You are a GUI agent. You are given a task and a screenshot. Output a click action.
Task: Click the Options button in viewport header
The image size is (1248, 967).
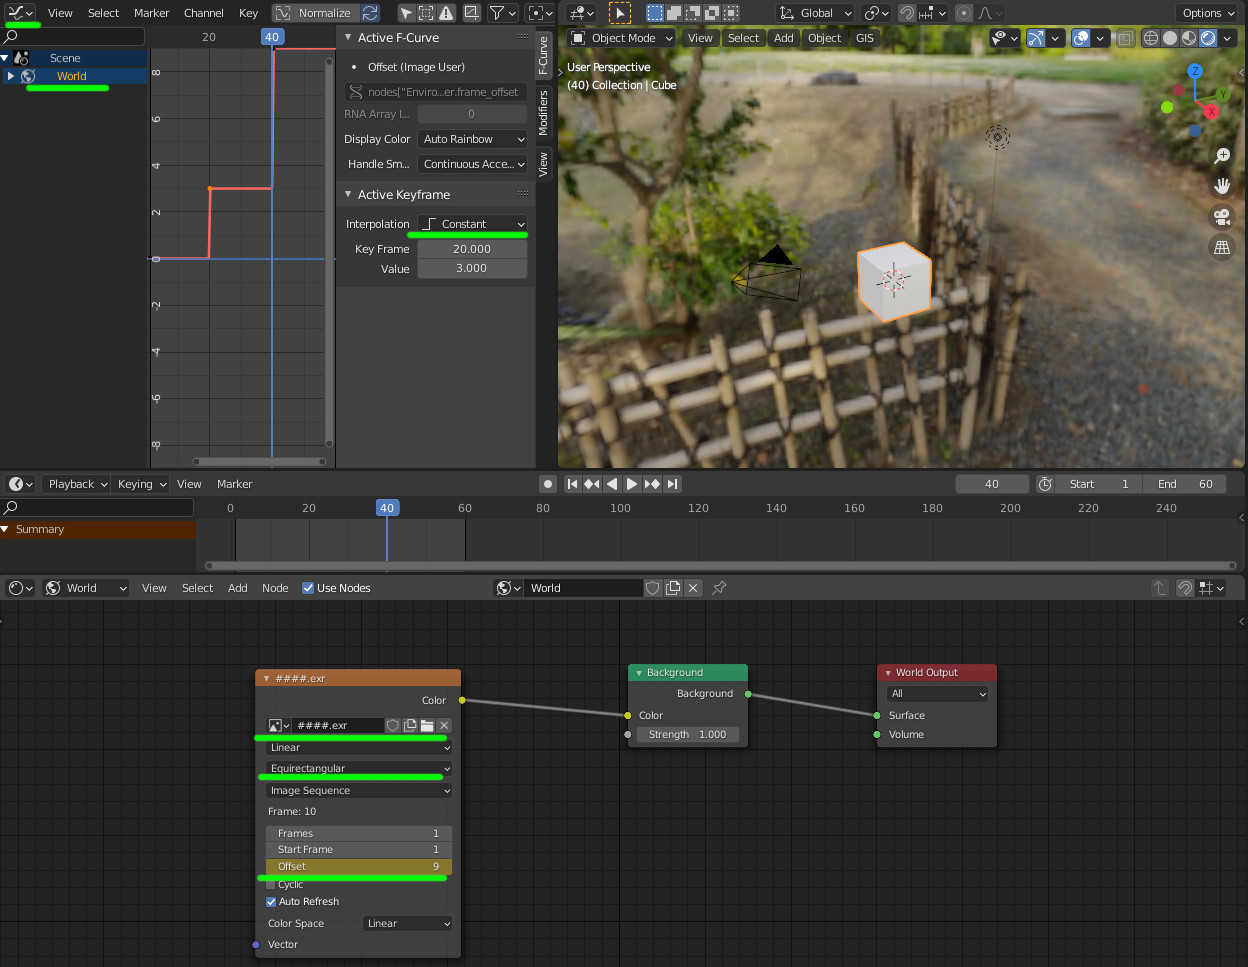[1207, 13]
